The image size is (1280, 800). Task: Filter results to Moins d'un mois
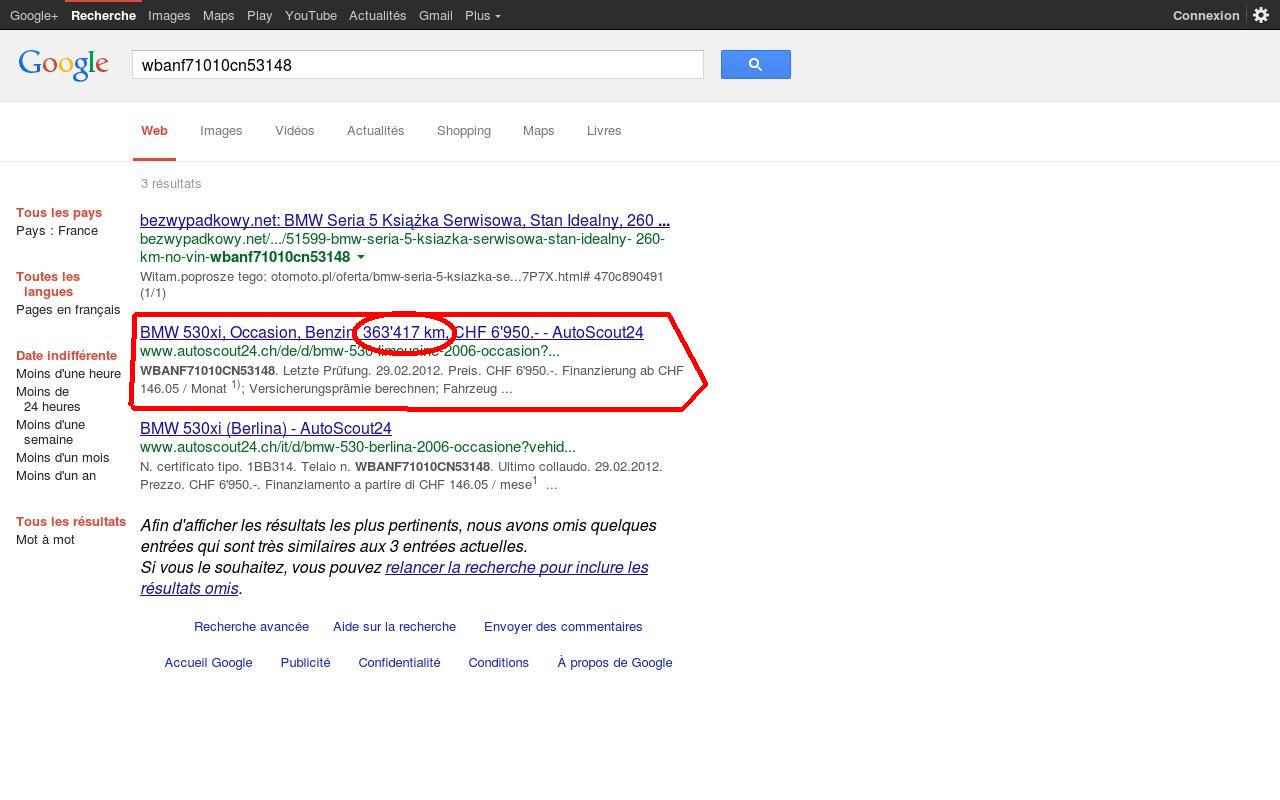(62, 458)
